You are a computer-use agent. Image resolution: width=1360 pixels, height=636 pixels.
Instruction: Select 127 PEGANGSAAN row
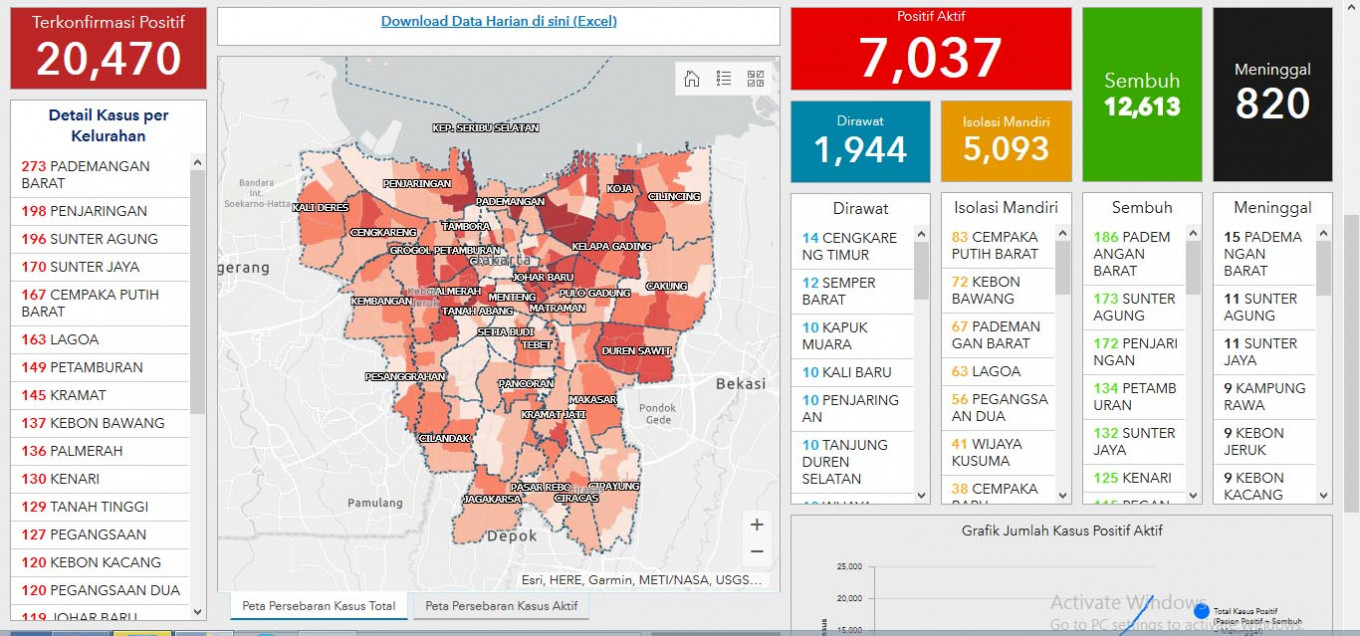[100, 535]
